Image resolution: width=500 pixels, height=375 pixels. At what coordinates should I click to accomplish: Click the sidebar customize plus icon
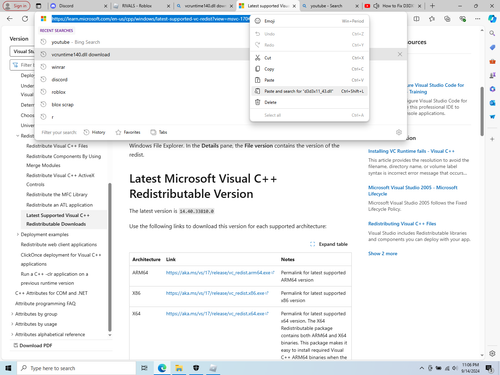click(x=492, y=139)
